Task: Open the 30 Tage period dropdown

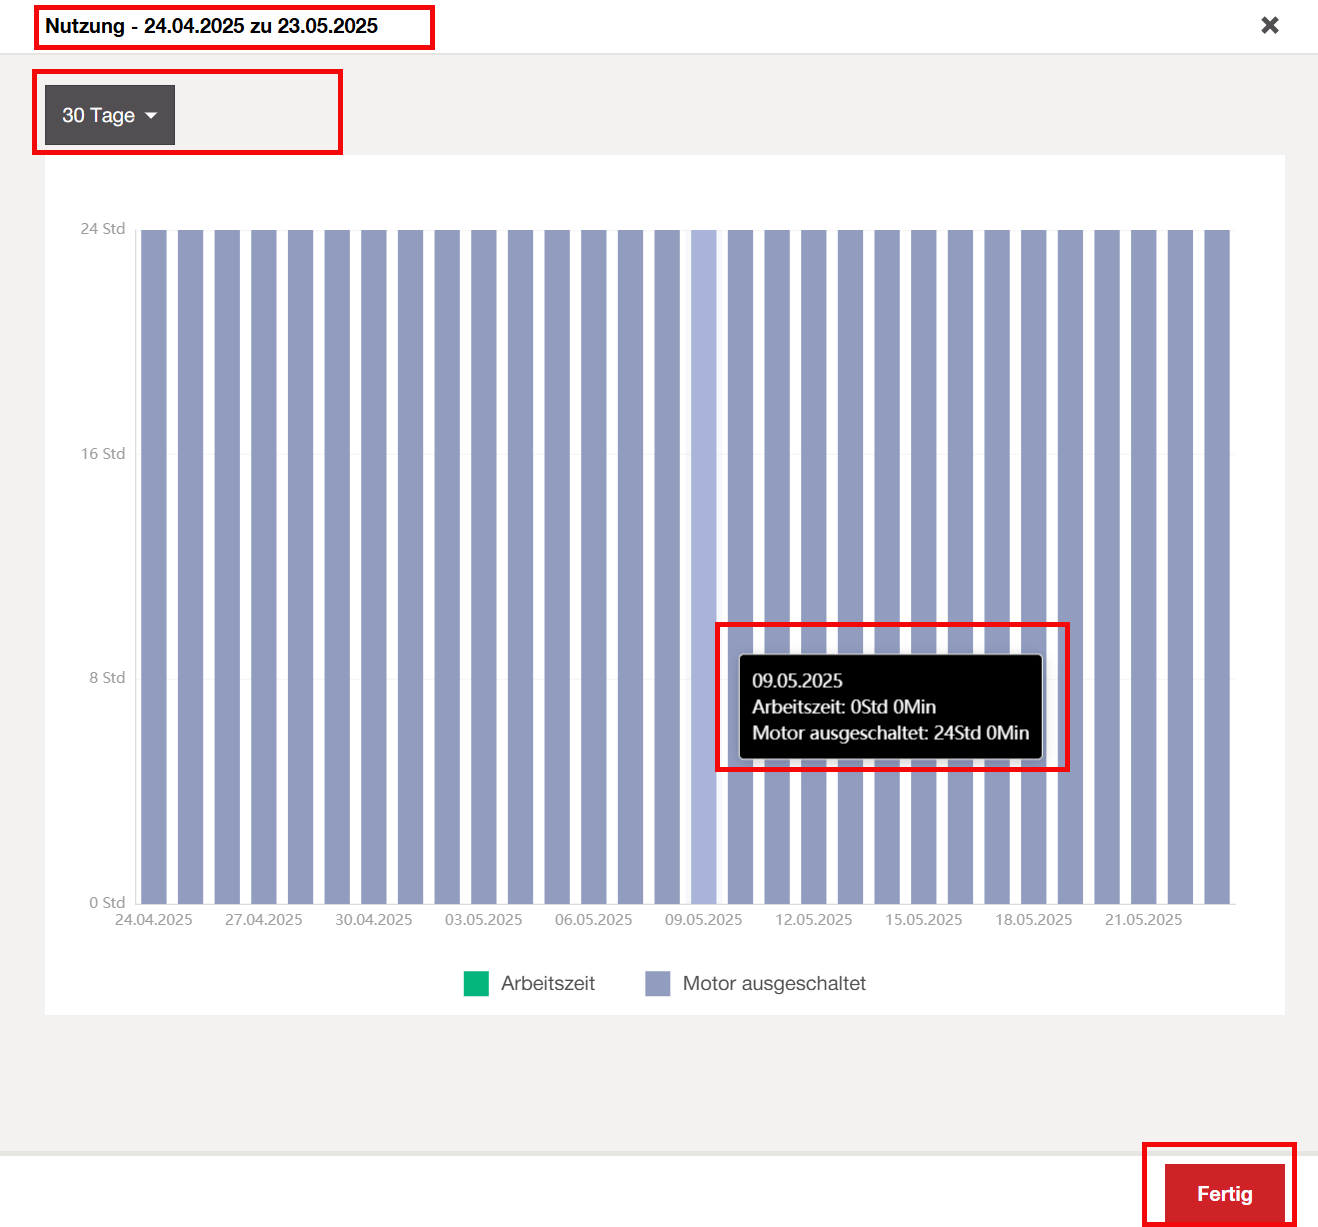Action: [109, 115]
